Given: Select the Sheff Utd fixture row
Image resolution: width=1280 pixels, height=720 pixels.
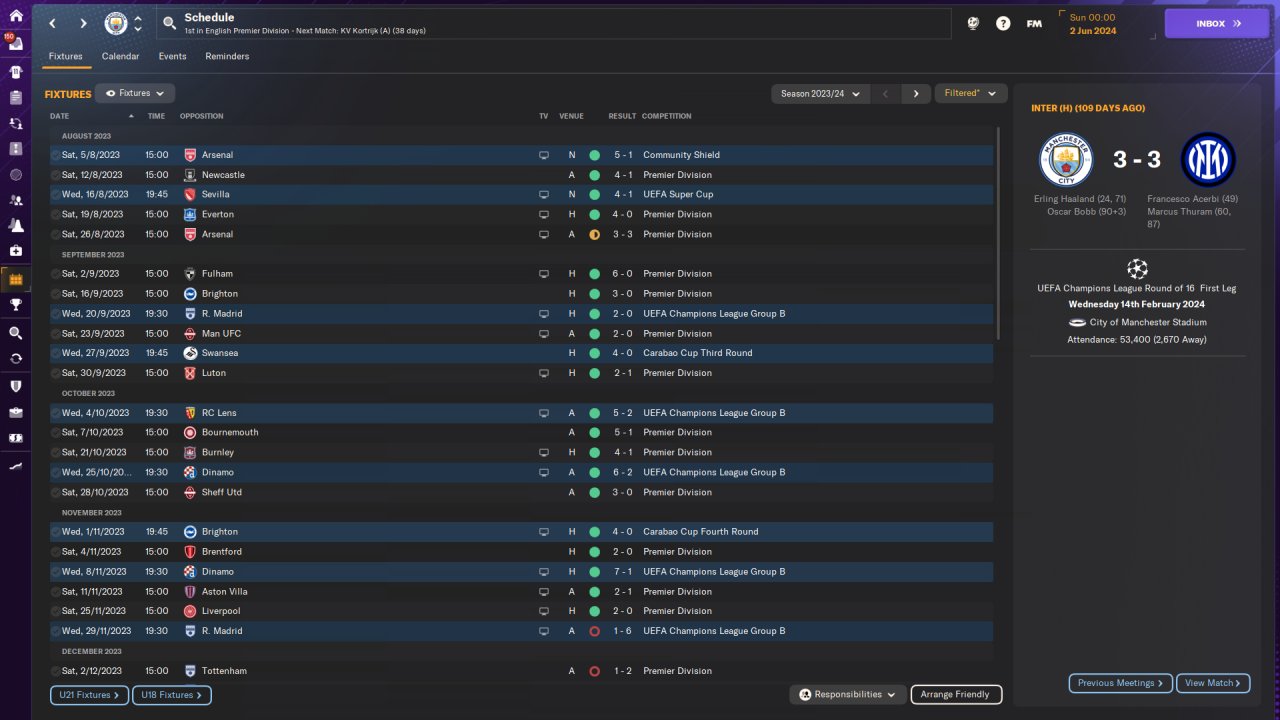Looking at the screenshot, I should 522,492.
